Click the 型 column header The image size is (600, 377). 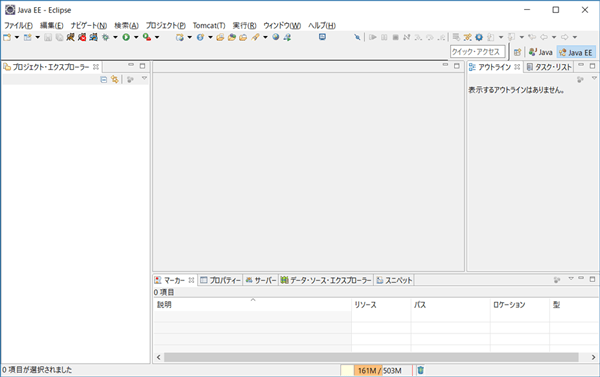click(574, 305)
